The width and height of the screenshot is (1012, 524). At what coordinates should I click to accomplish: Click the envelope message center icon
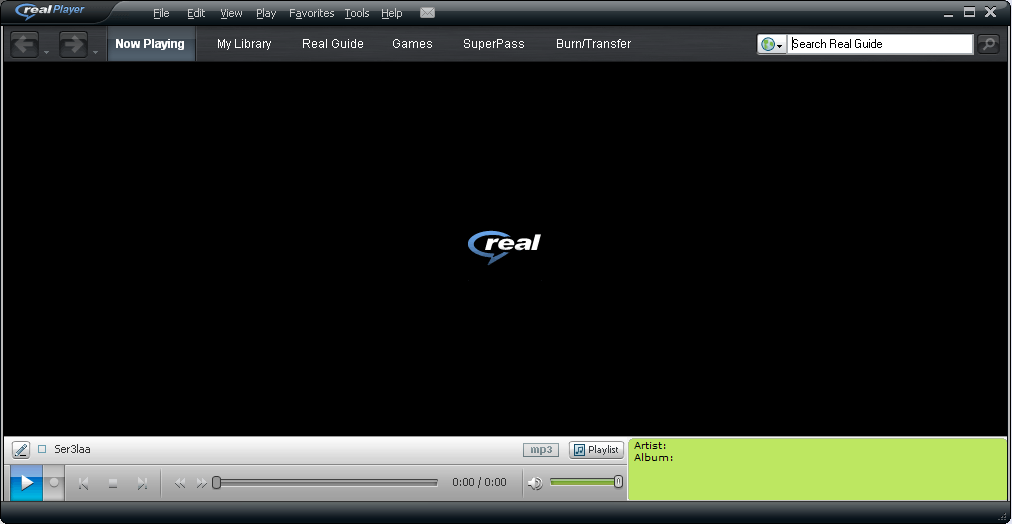tap(427, 13)
